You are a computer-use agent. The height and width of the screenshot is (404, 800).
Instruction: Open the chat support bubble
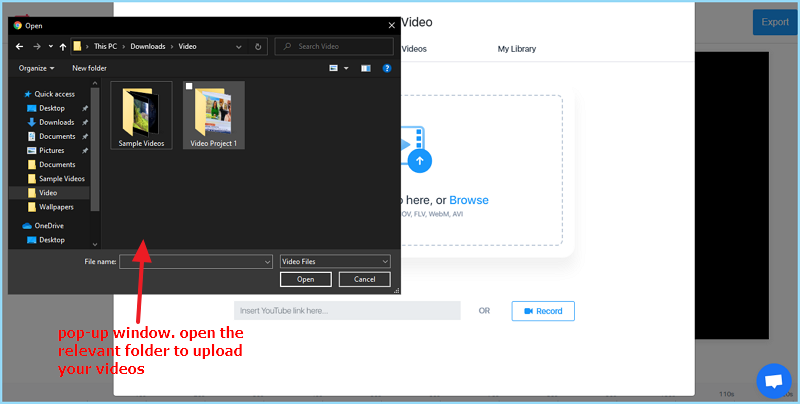[x=774, y=381]
